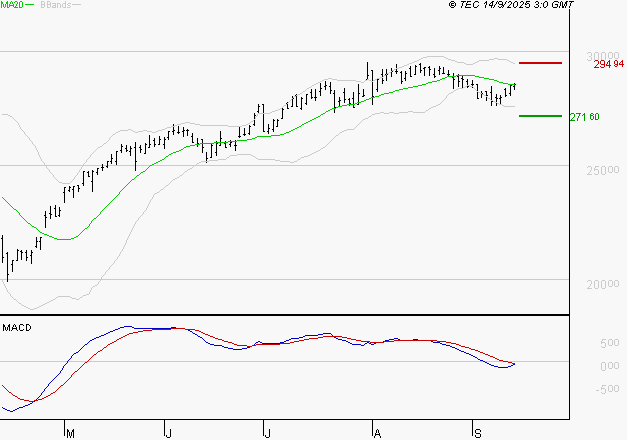
Task: Click the MACD 000 axis label
Action: coord(609,366)
